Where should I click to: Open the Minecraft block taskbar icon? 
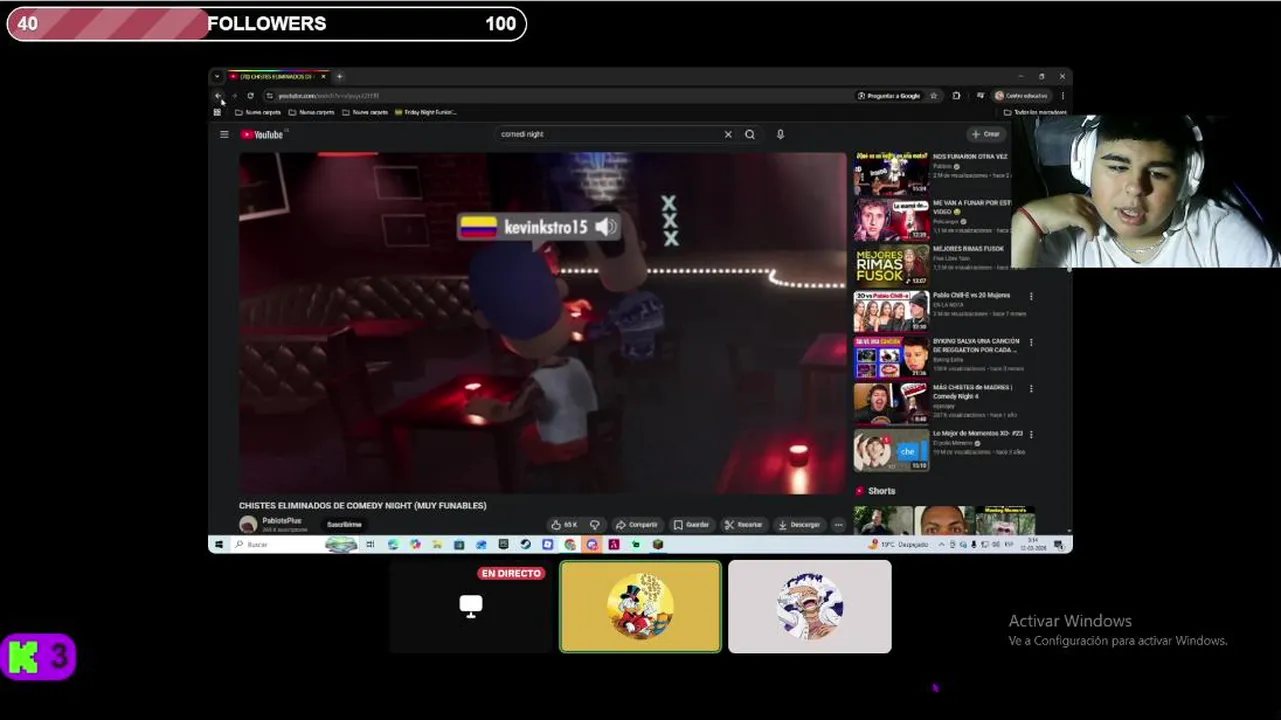pos(657,544)
